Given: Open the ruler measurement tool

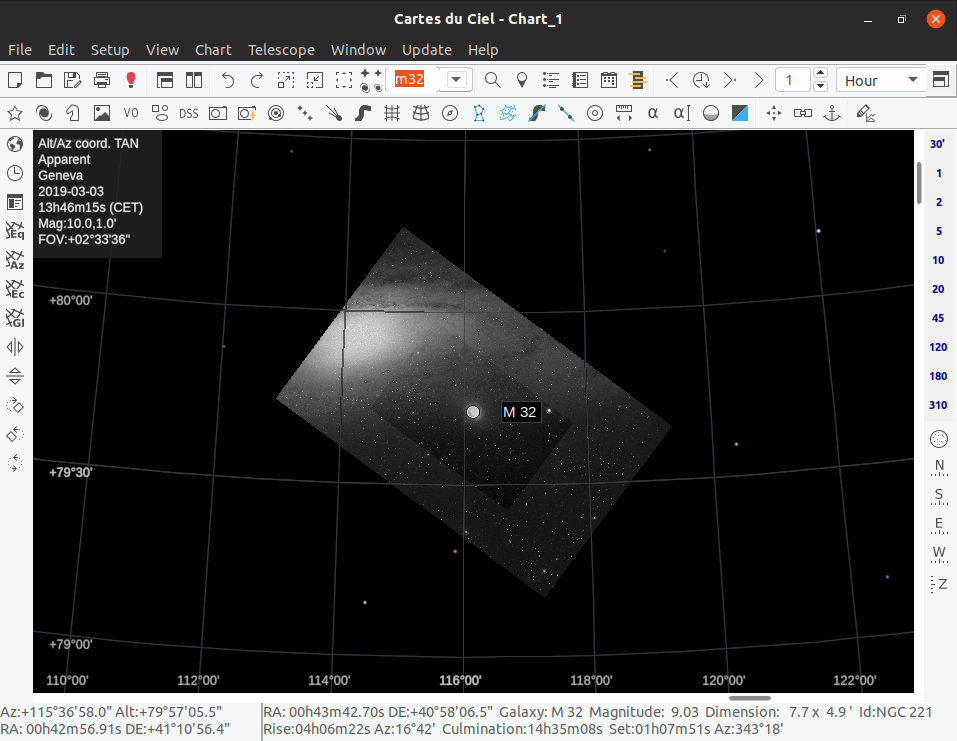Looking at the screenshot, I should click(x=624, y=113).
